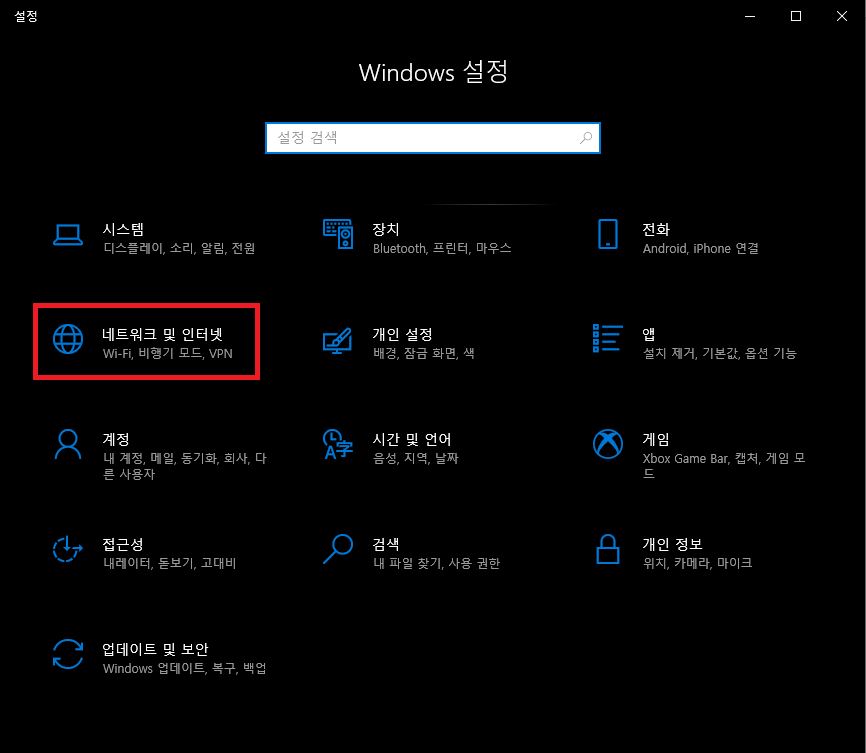Close the 설정 window
The height and width of the screenshot is (753, 866).
(x=842, y=16)
